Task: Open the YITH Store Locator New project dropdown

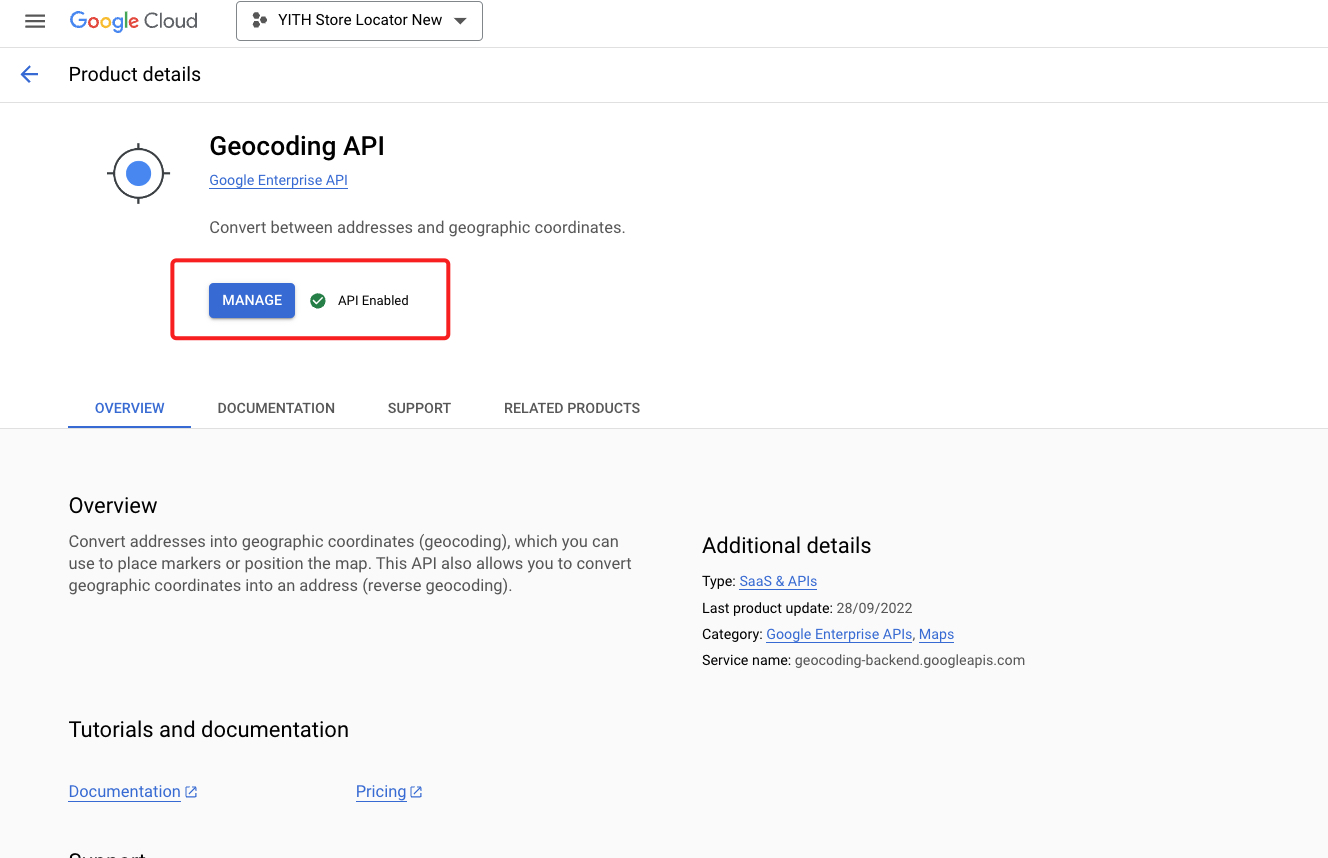Action: click(x=359, y=21)
